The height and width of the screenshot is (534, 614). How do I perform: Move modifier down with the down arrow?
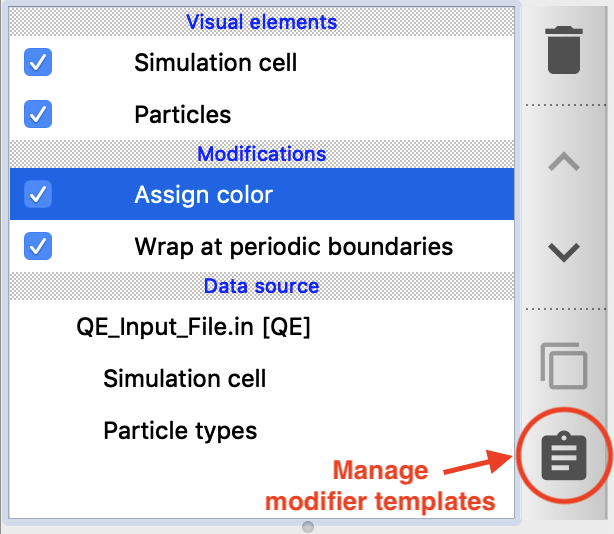click(x=565, y=252)
